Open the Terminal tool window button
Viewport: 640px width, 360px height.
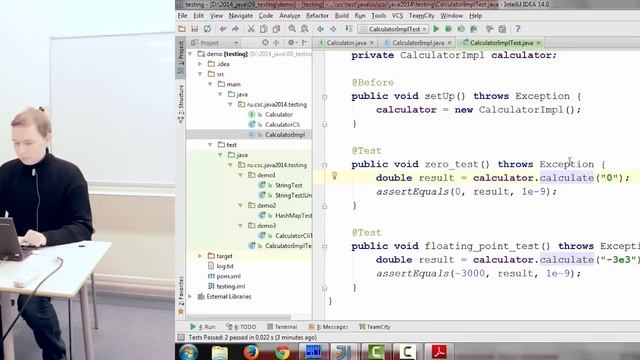point(282,327)
